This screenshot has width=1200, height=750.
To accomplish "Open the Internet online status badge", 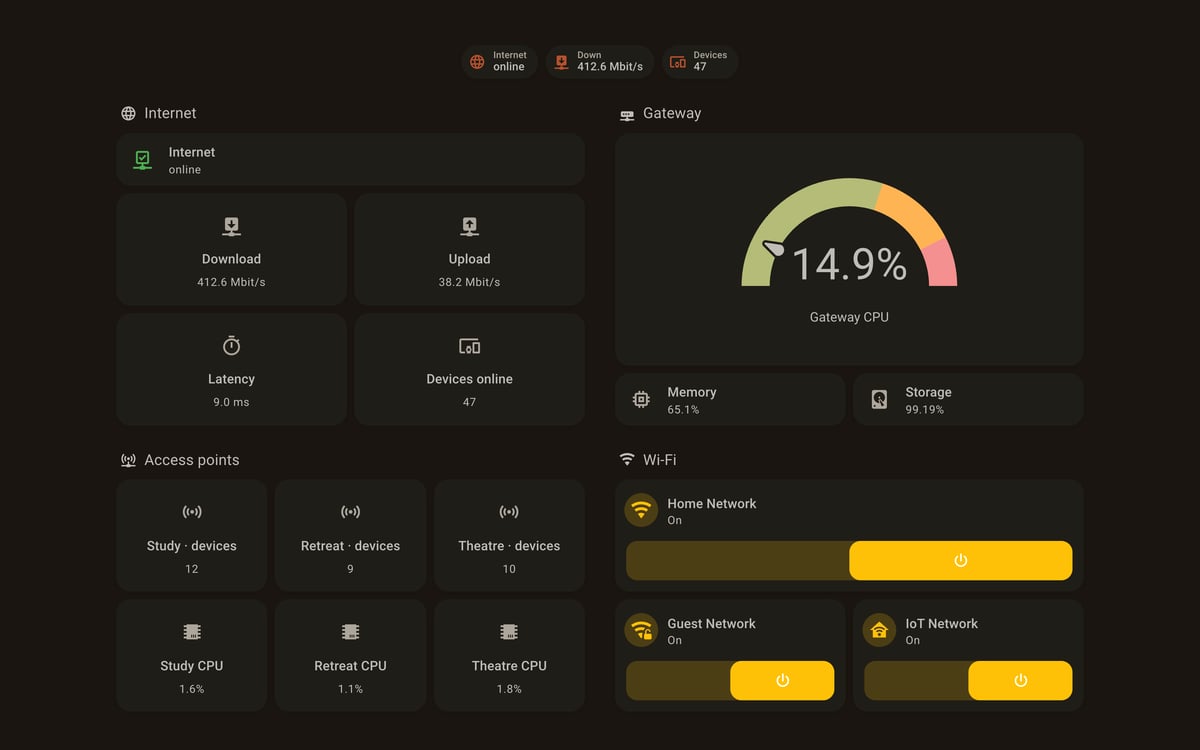I will (x=499, y=62).
